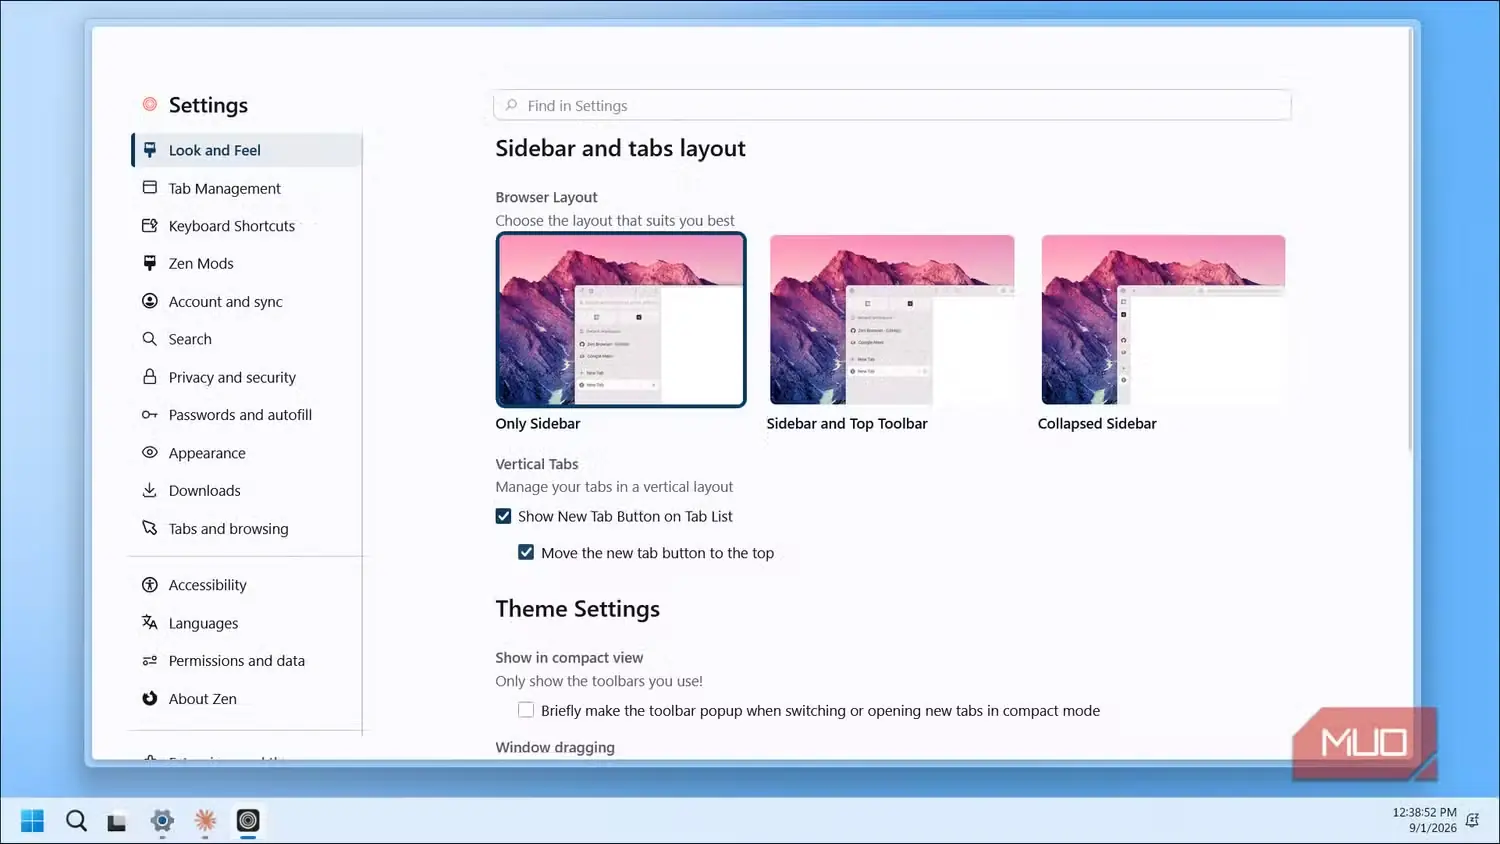Click the Permissions and data sliders icon
Viewport: 1500px width, 844px height.
pos(150,661)
